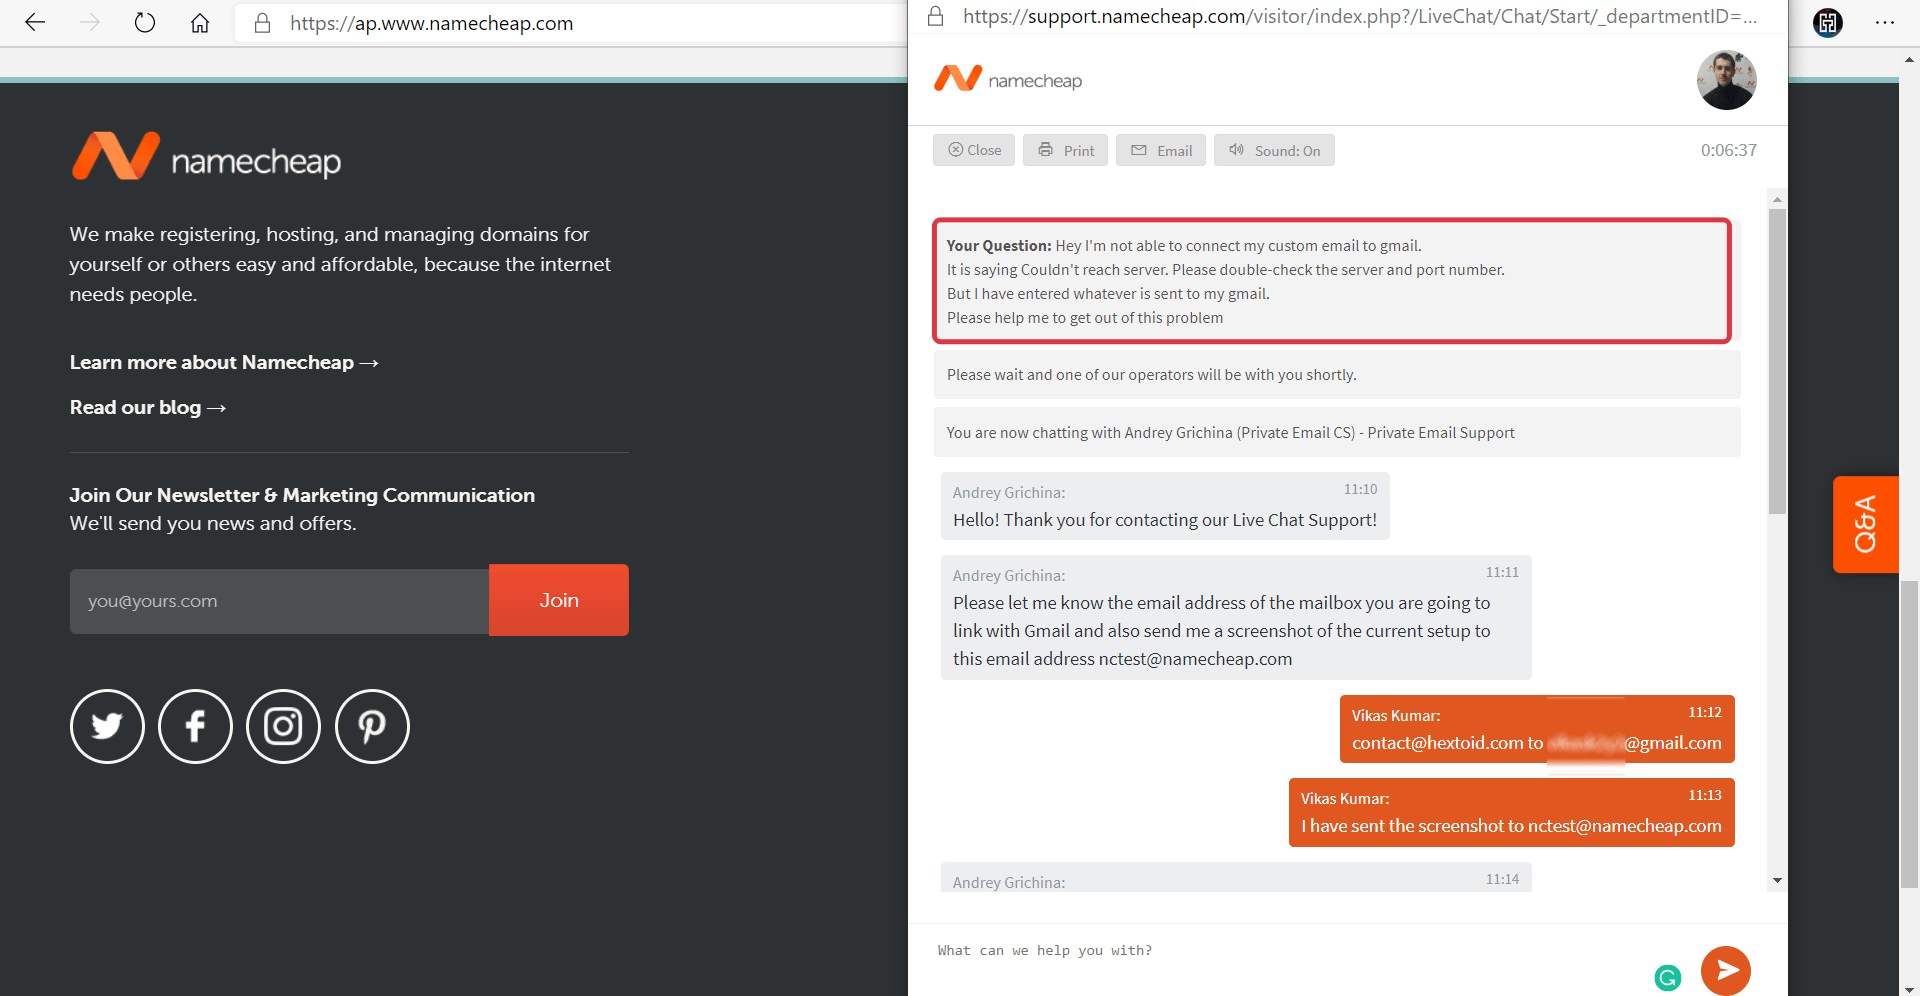1920x996 pixels.
Task: Print the chat transcript
Action: [1065, 150]
